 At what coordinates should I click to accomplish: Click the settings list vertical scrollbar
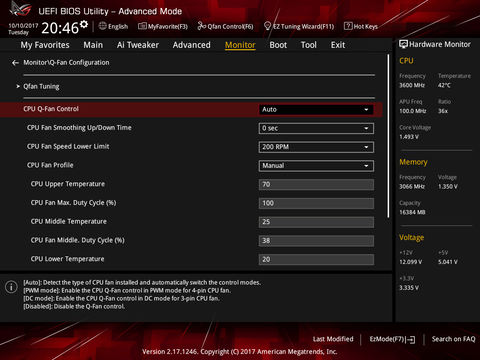(x=388, y=136)
